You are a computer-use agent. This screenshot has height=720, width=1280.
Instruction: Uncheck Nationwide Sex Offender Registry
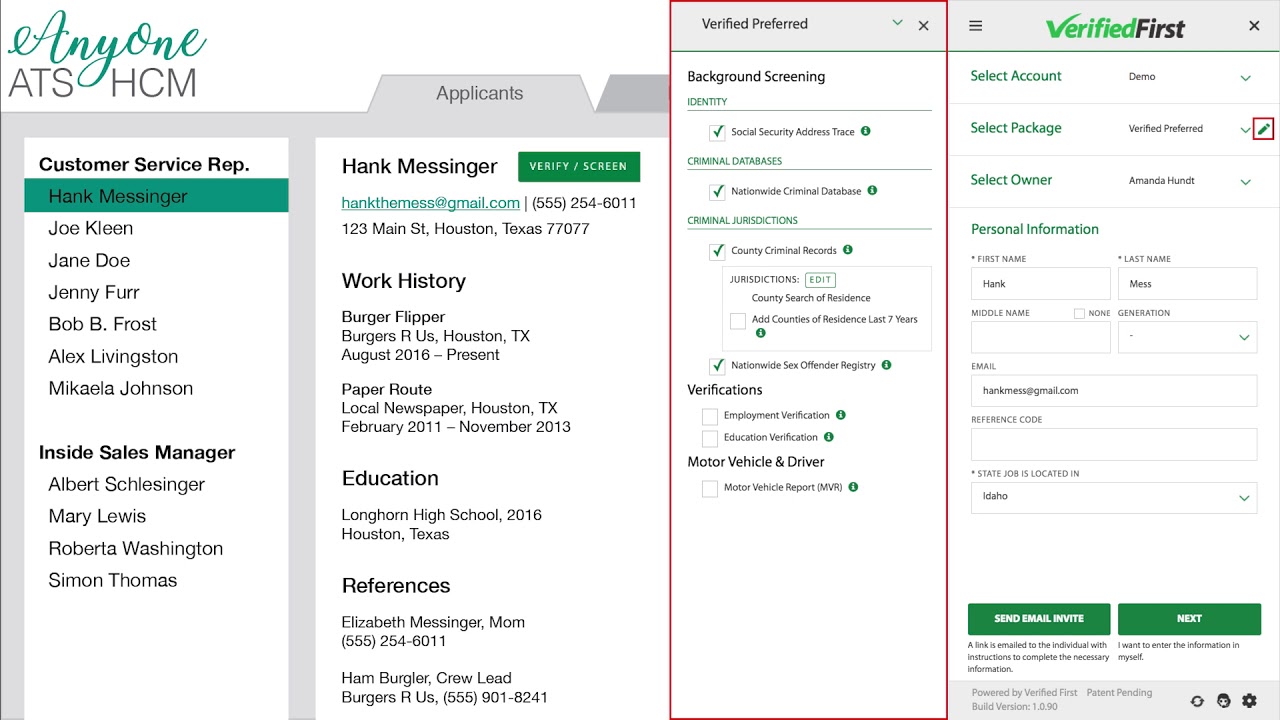pos(717,366)
